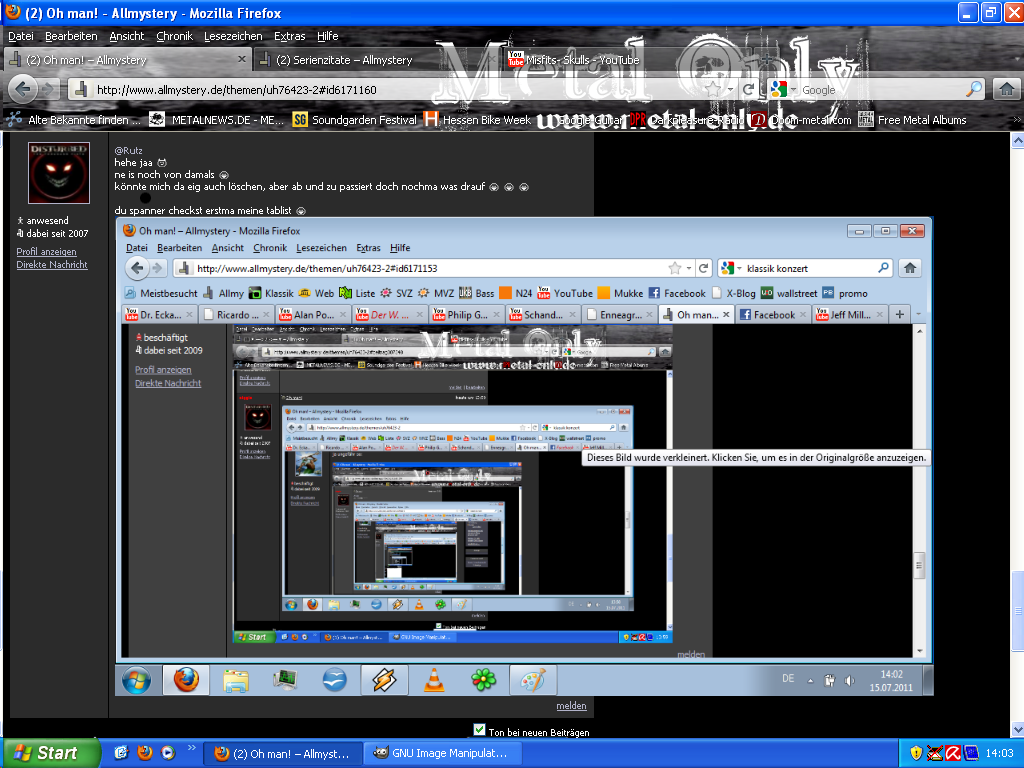Bookmark this page with the star icon
The image size is (1024, 768).
[713, 89]
